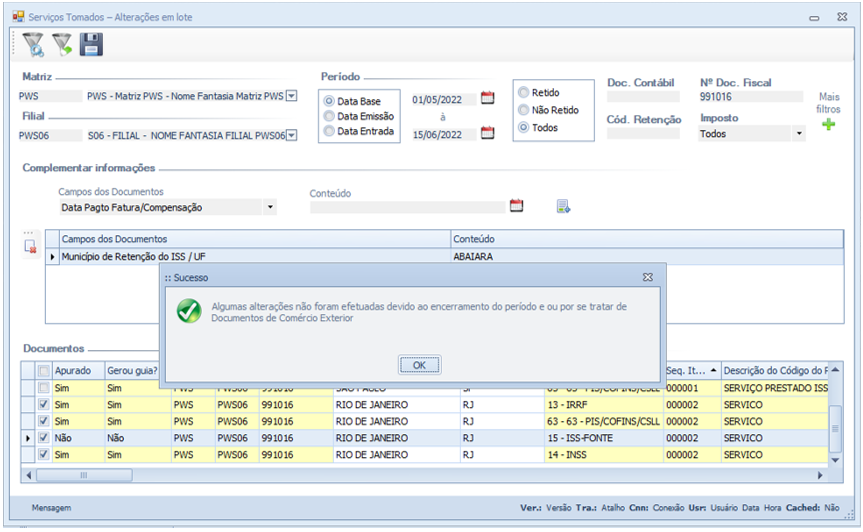The image size is (863, 532).
Task: Click green plus Mais filtros icon
Action: click(828, 125)
